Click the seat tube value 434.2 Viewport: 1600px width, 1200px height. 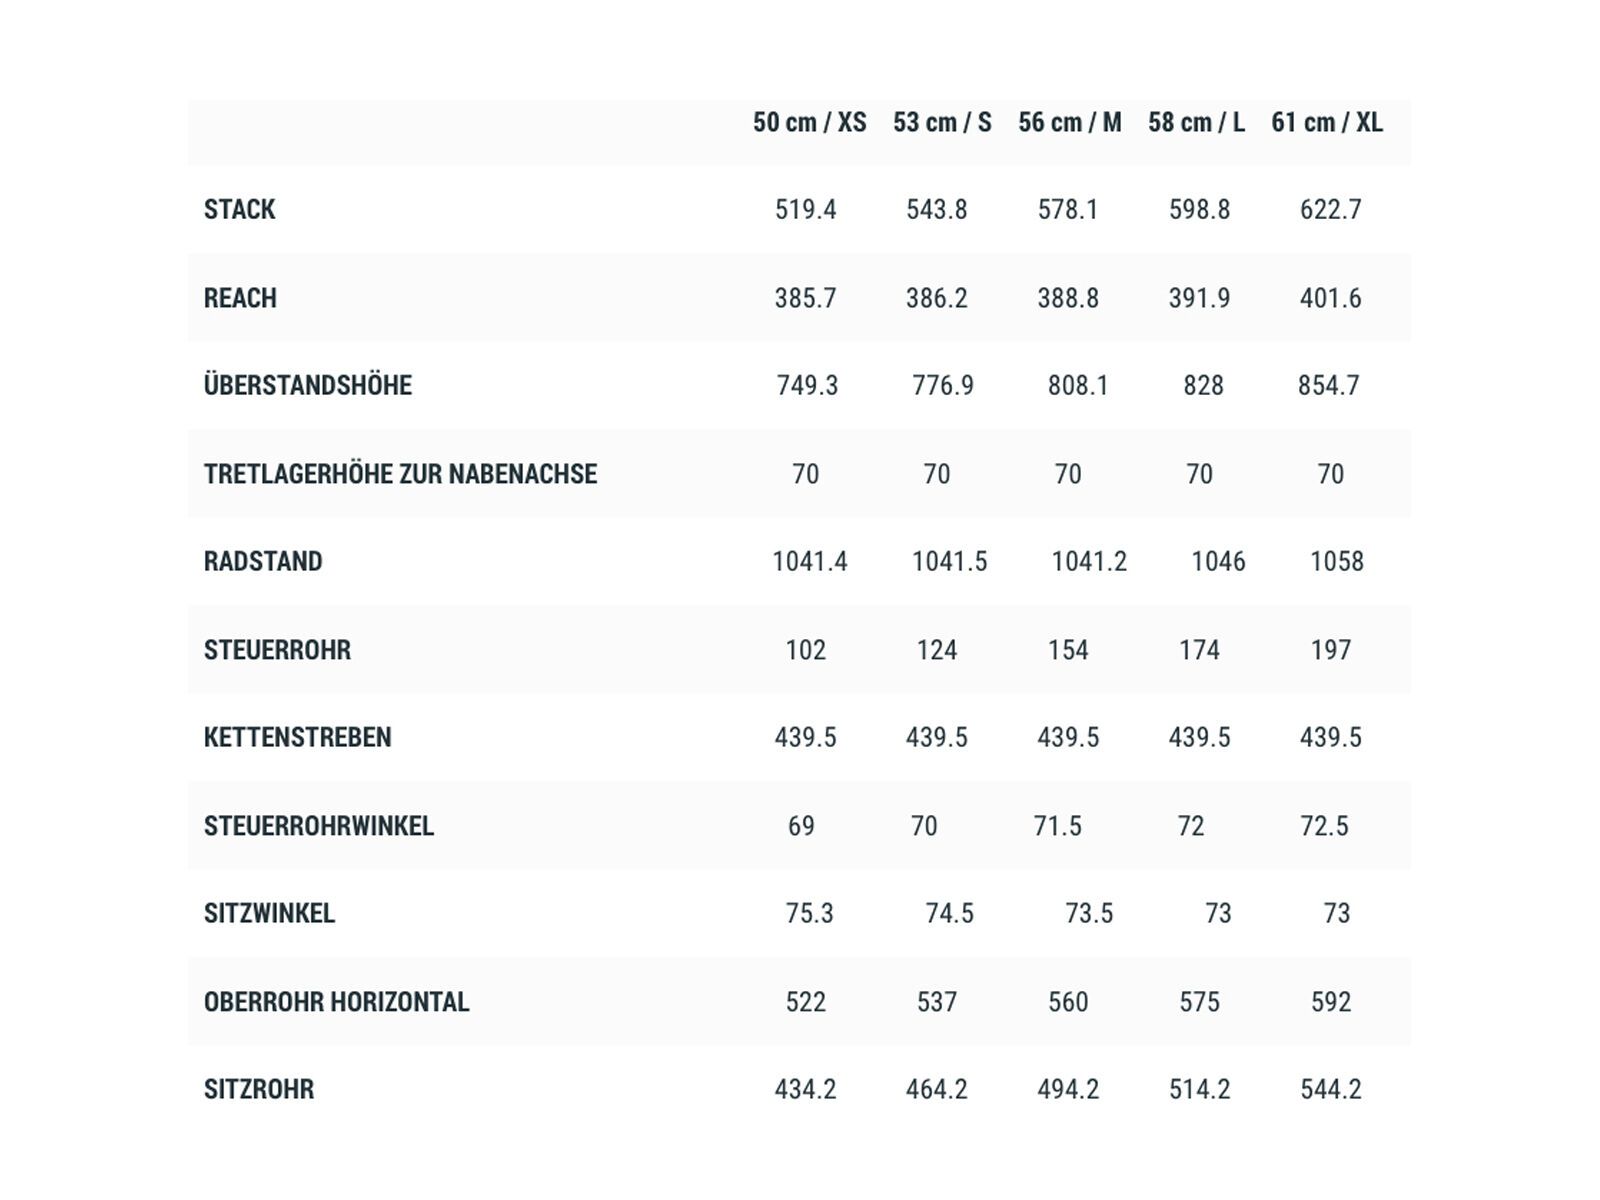coord(805,1089)
